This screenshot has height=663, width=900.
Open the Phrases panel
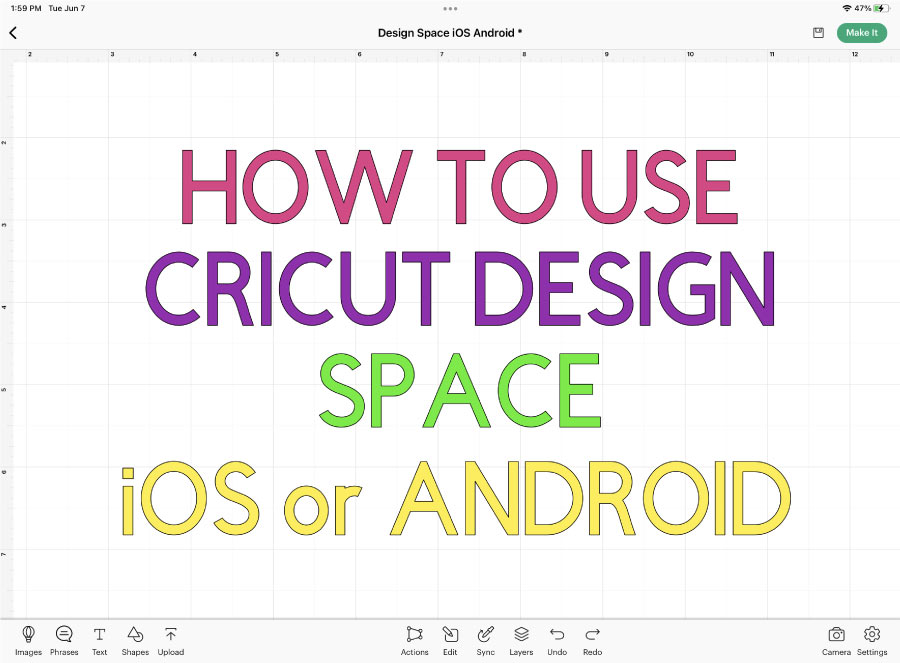[x=64, y=640]
